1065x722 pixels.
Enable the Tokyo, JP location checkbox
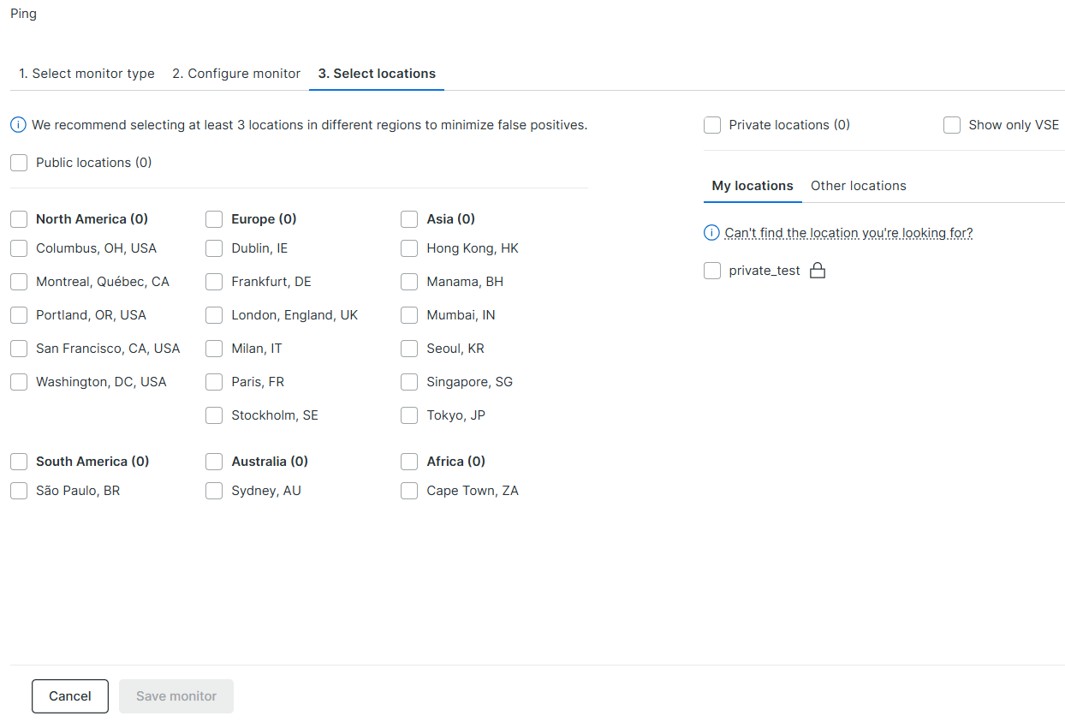pyautogui.click(x=409, y=415)
